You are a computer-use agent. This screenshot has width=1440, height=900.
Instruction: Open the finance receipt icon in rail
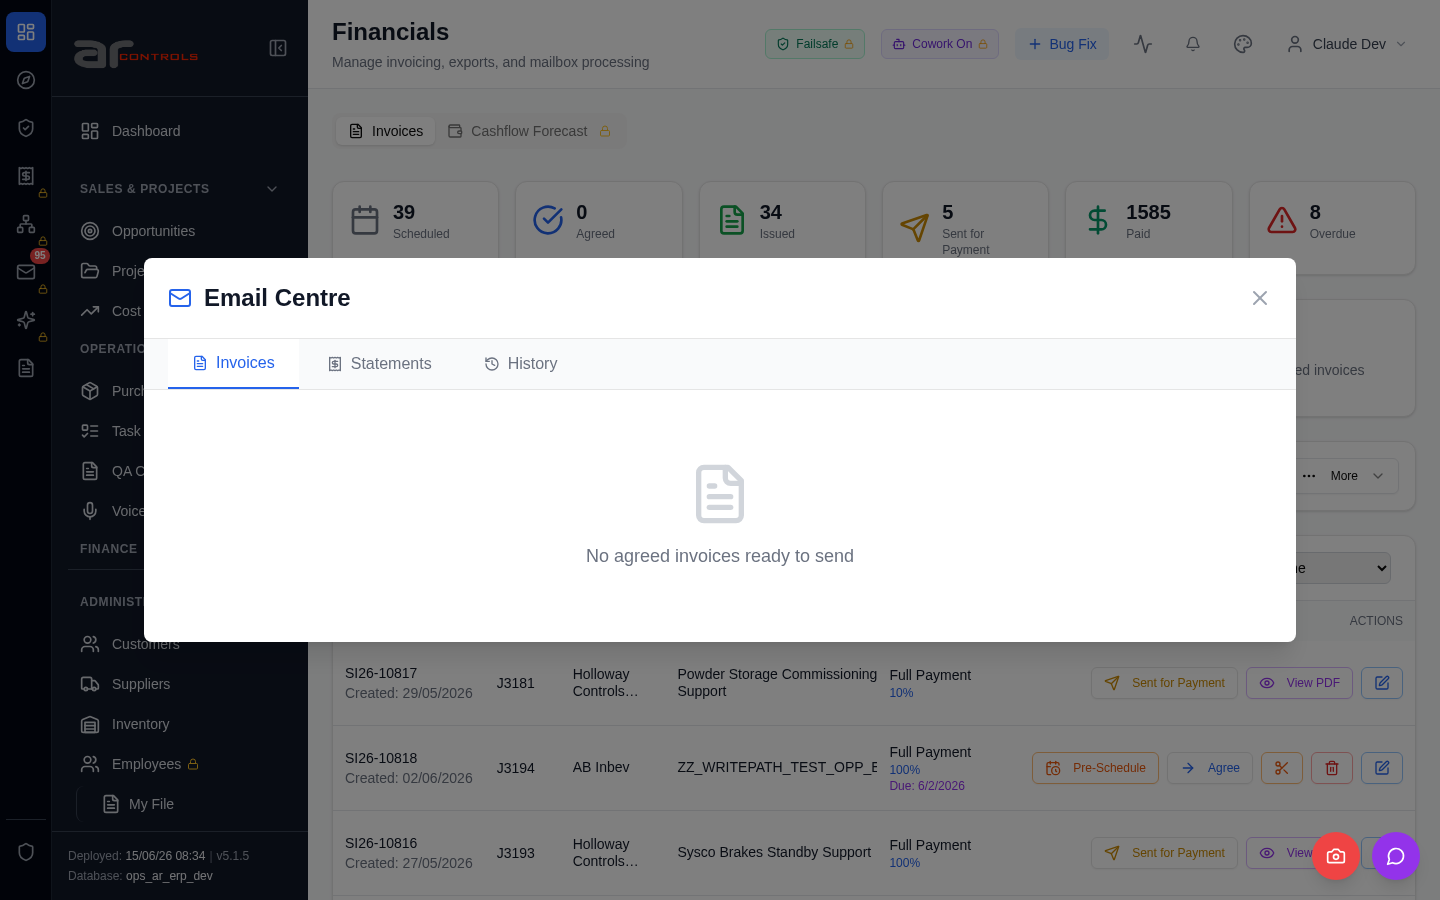point(26,176)
